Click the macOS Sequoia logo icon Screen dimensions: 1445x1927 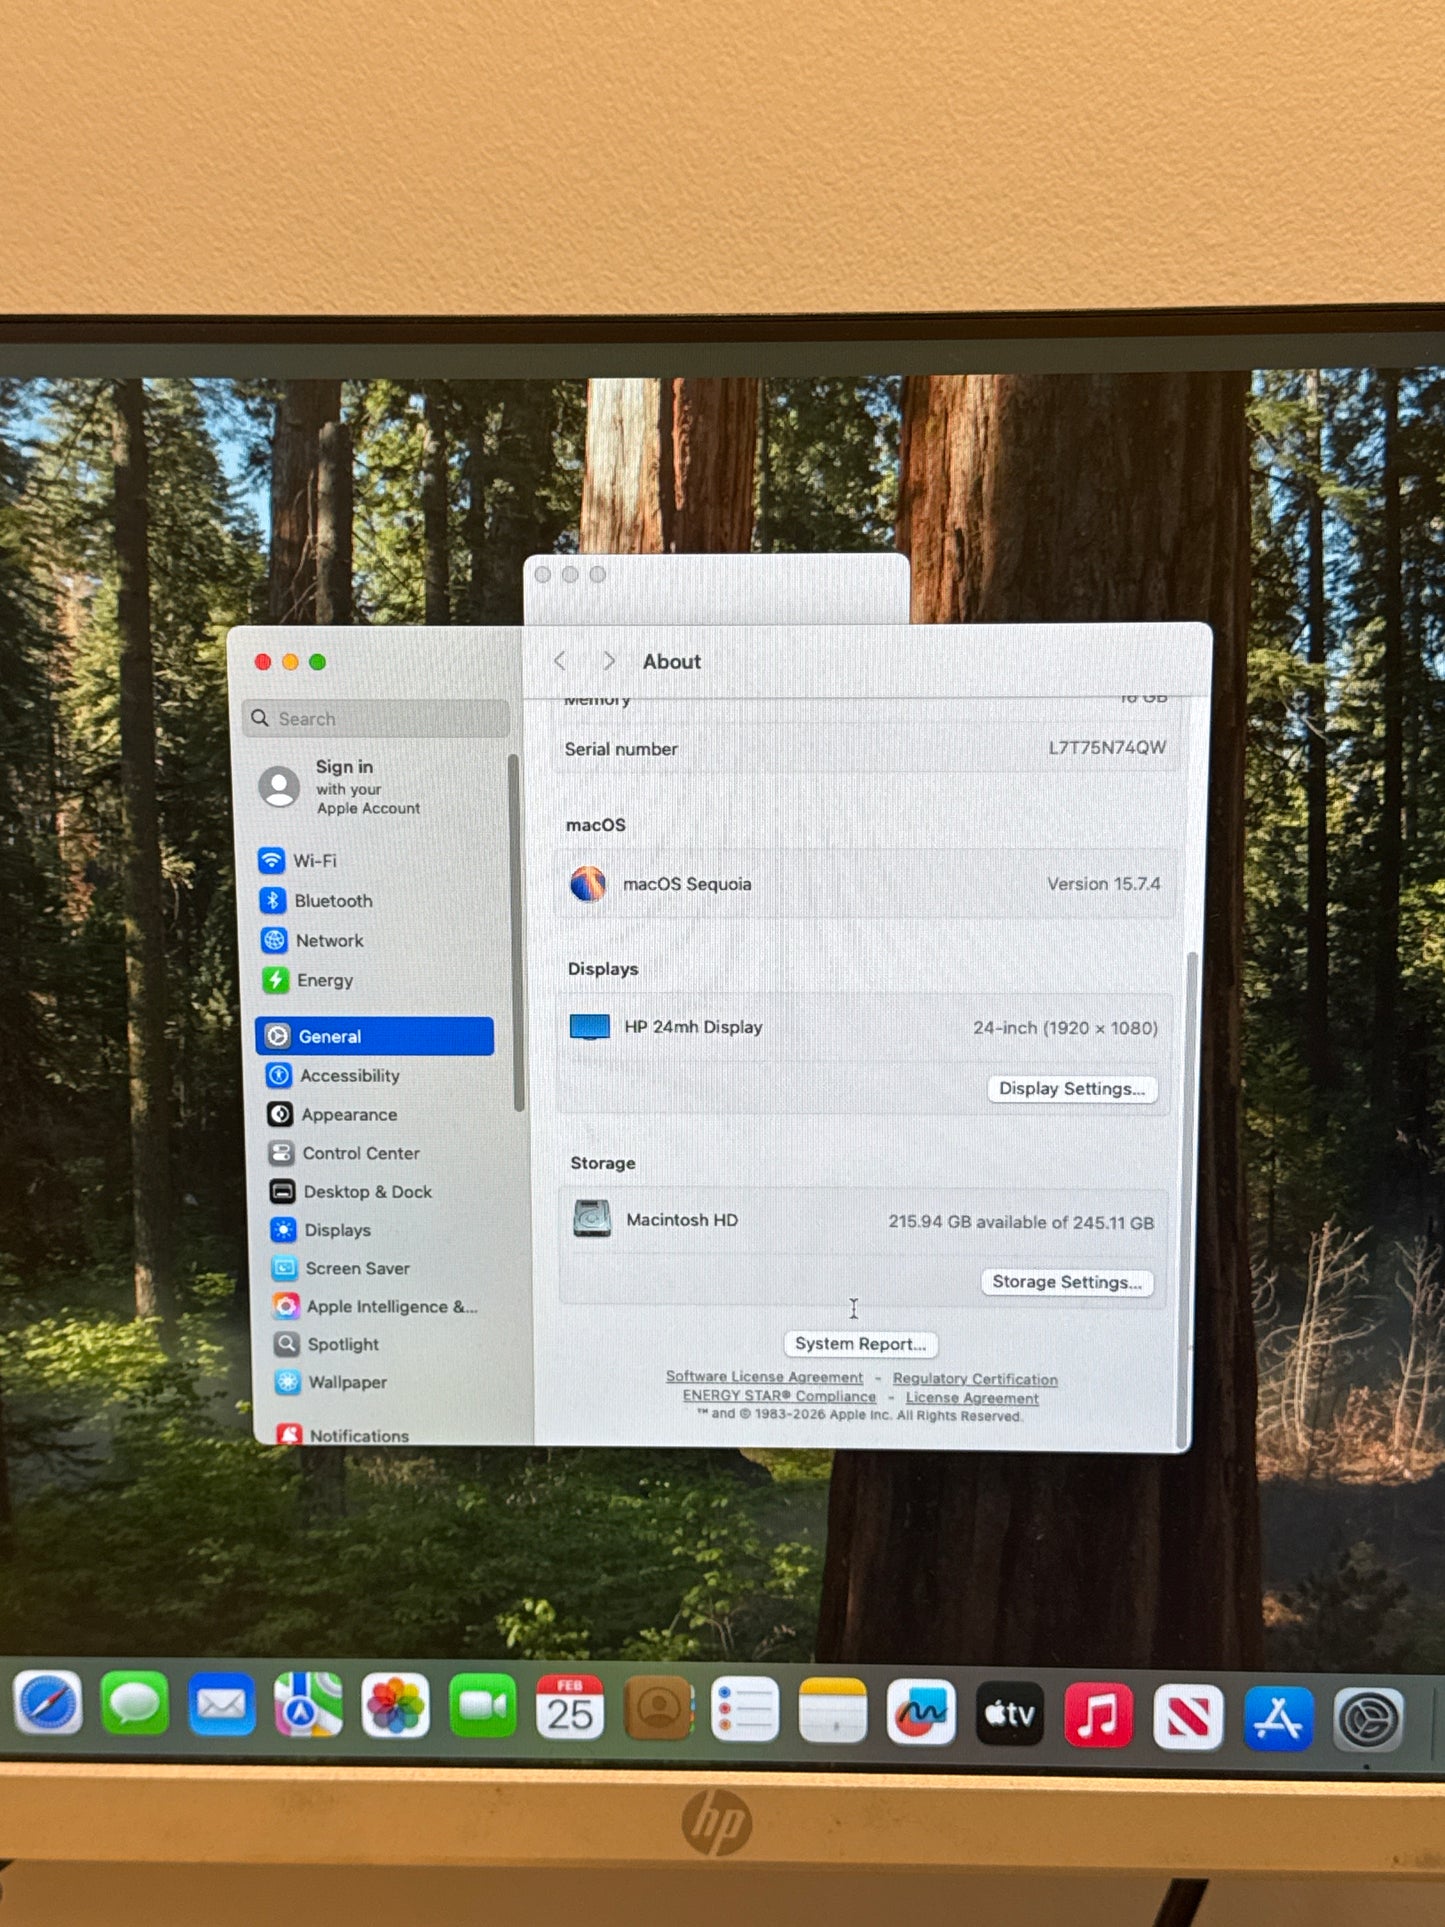click(588, 884)
